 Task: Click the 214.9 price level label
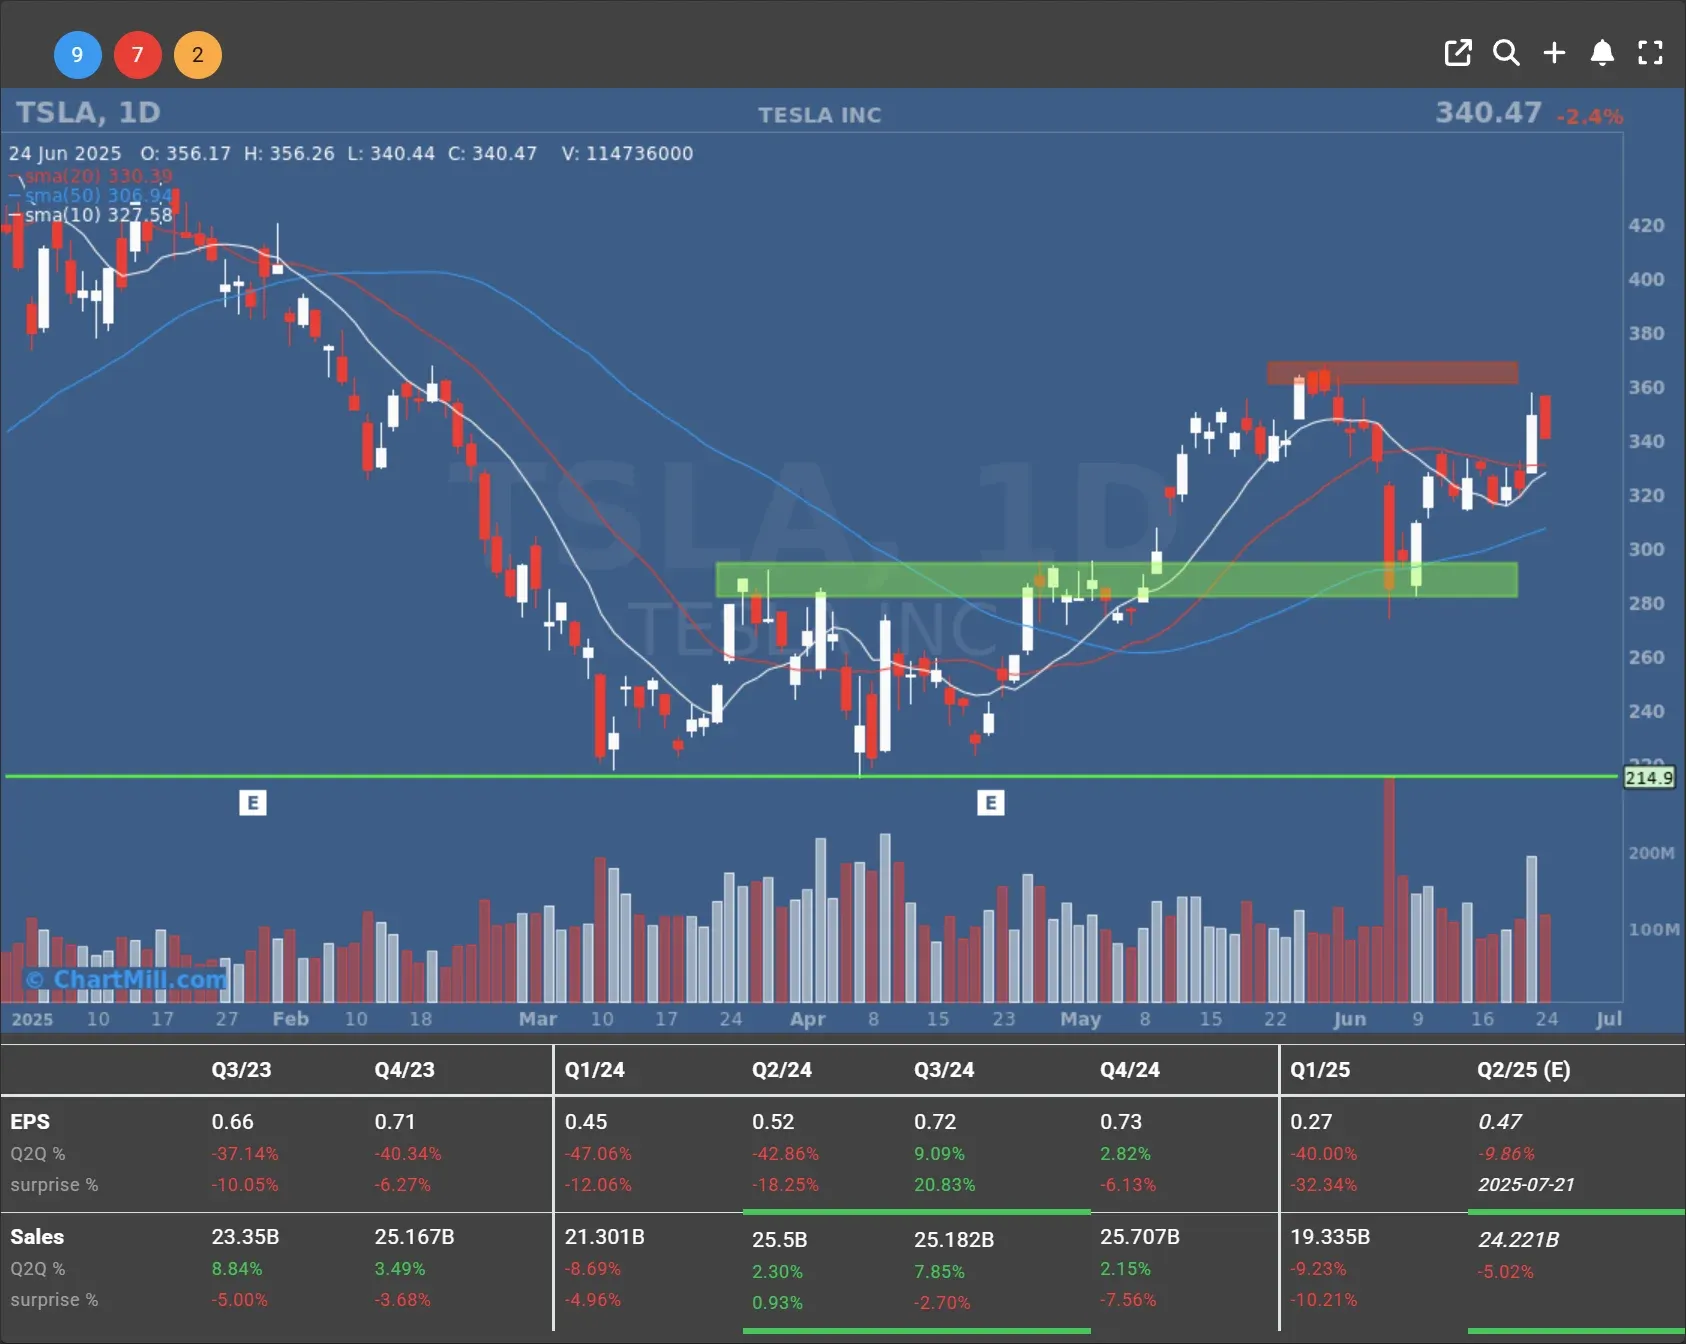1649,777
